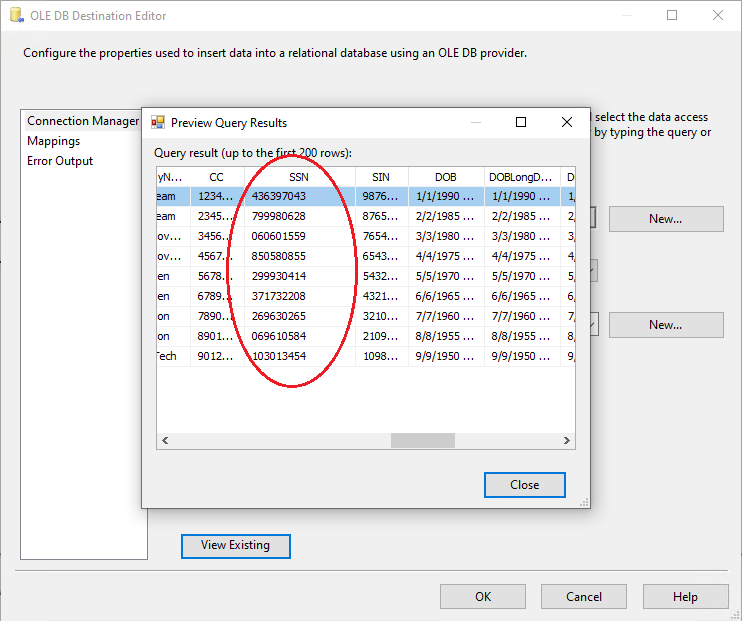Open the Connection Manager page
The width and height of the screenshot is (742, 621).
[82, 121]
